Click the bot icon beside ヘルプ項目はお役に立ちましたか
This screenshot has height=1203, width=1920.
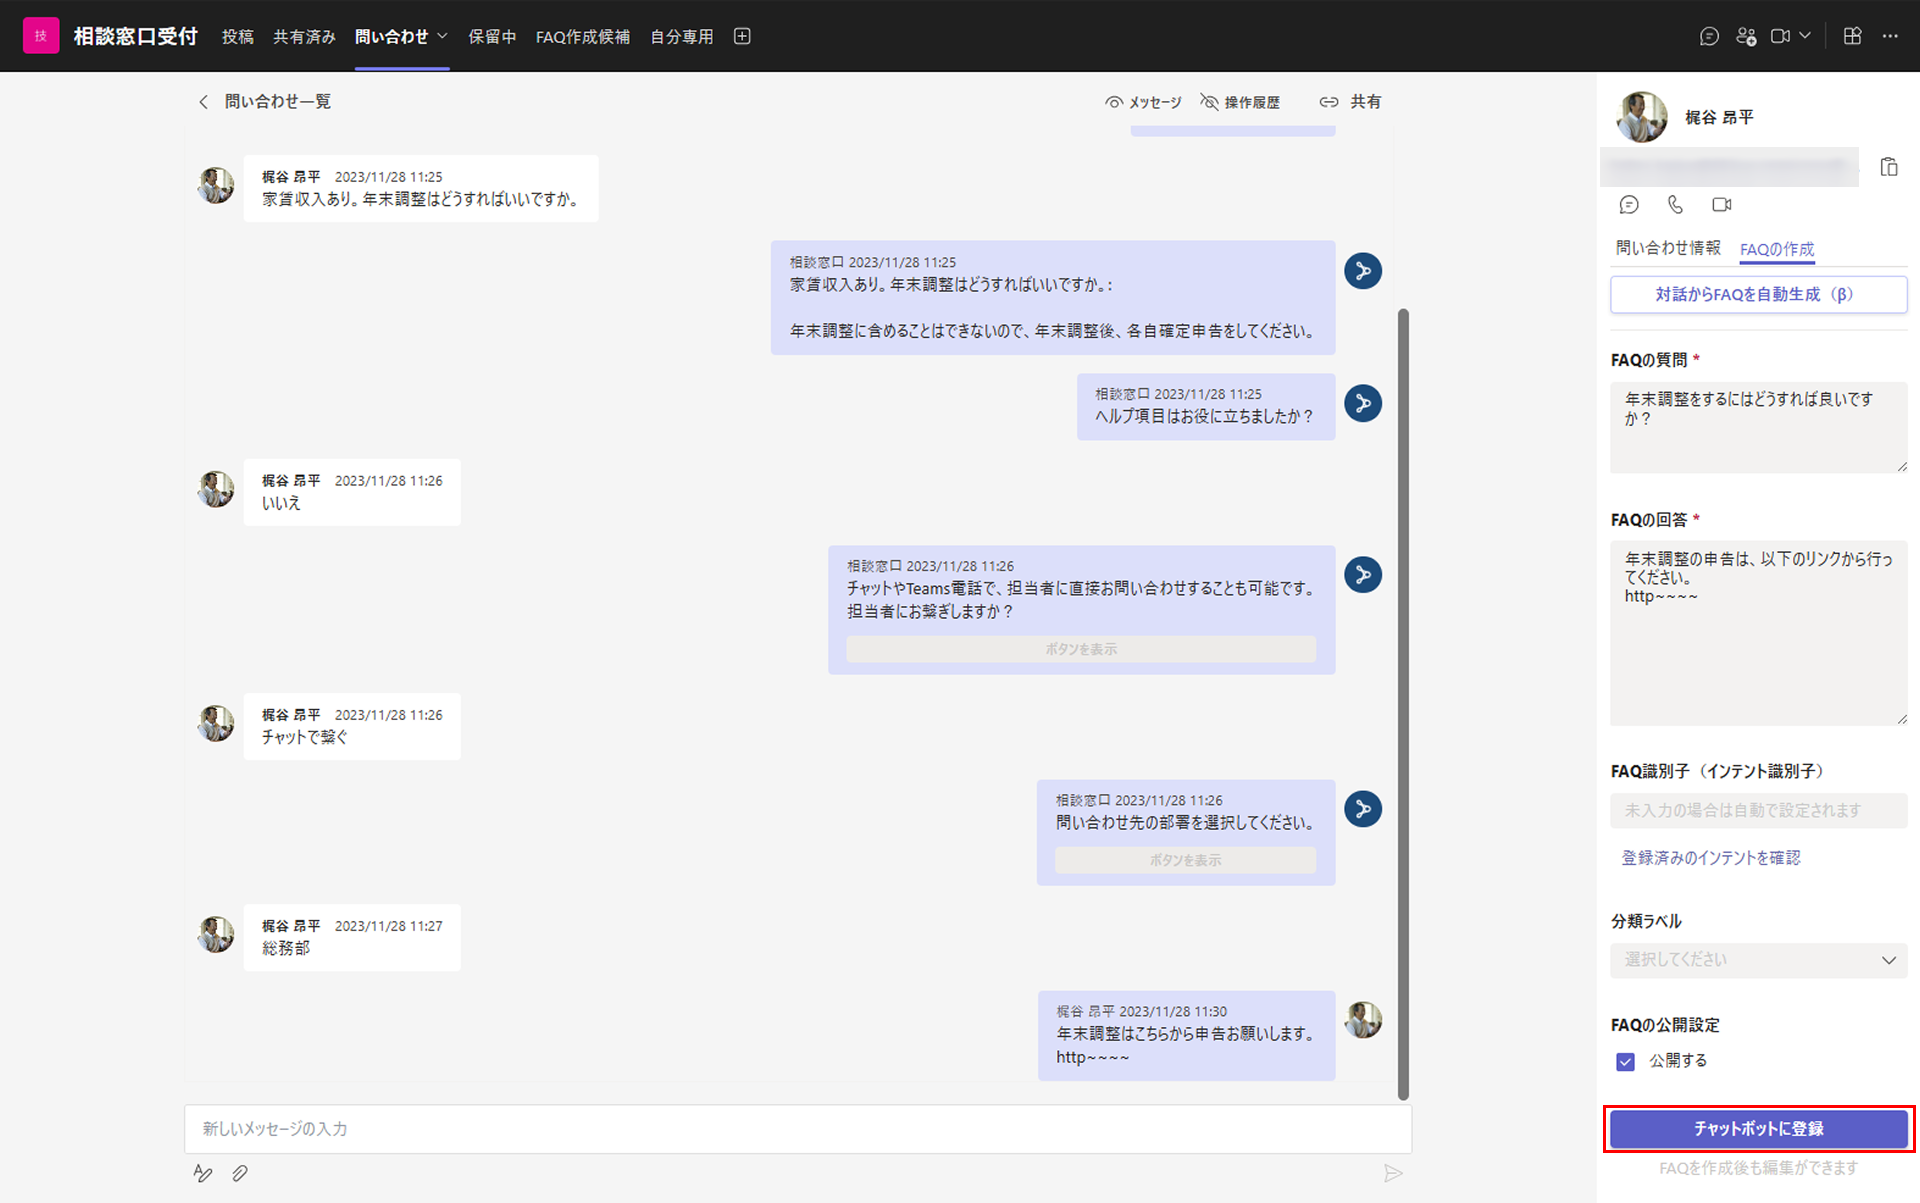click(1363, 403)
